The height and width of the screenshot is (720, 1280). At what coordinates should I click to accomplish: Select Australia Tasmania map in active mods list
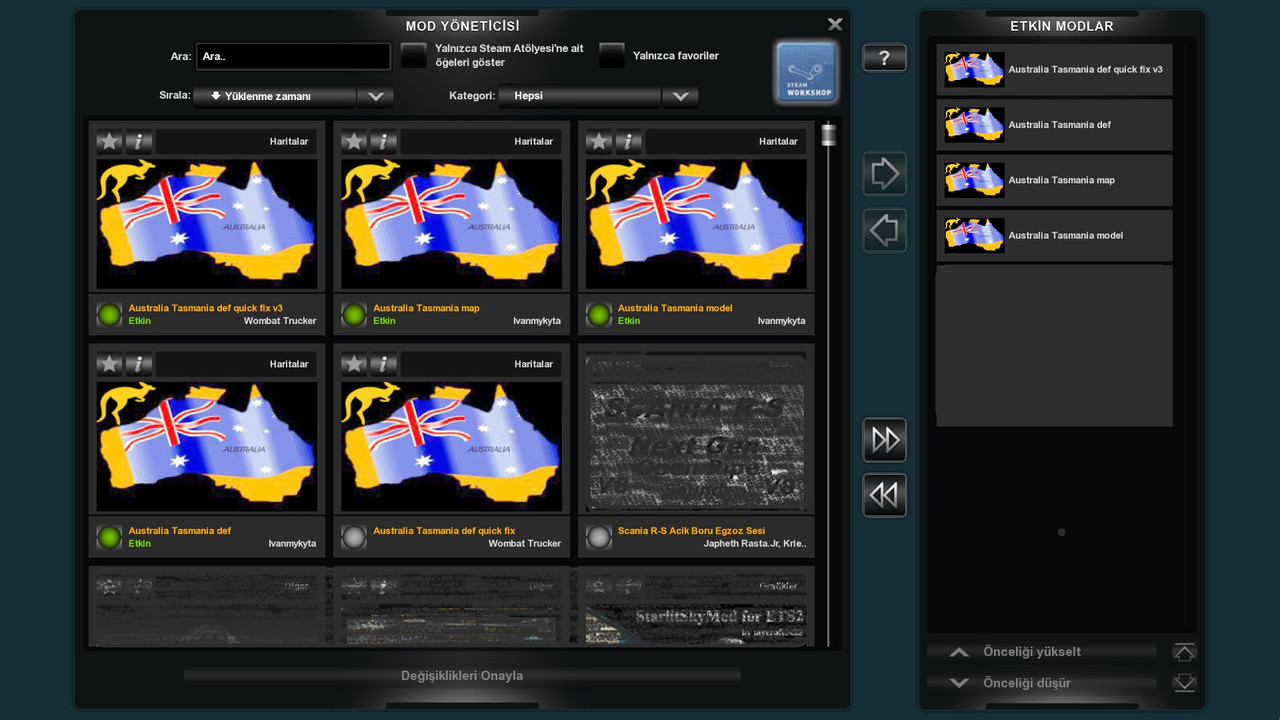pos(1054,180)
